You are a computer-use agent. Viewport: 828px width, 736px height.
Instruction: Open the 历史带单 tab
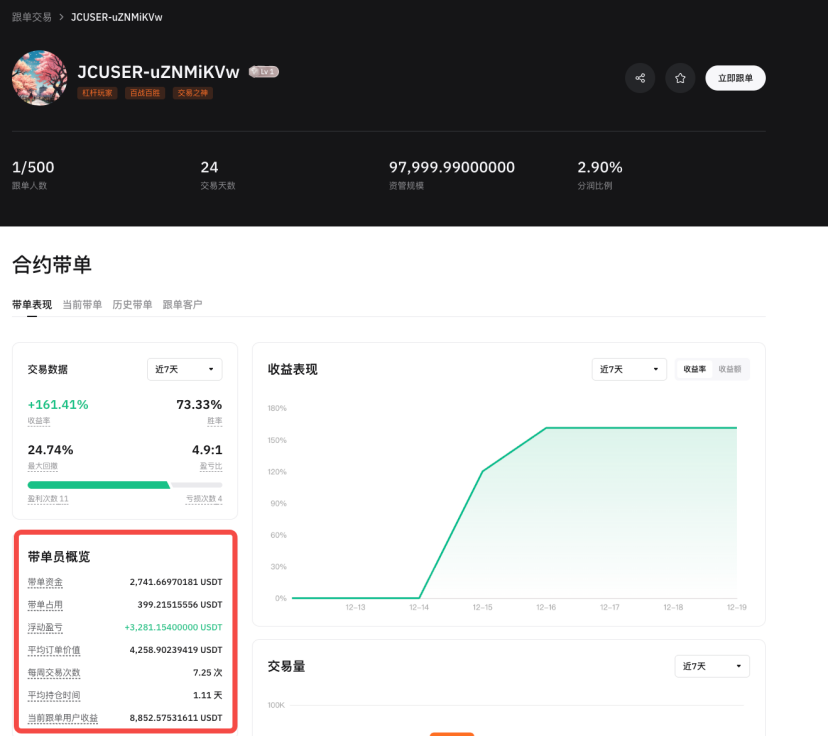[x=132, y=304]
